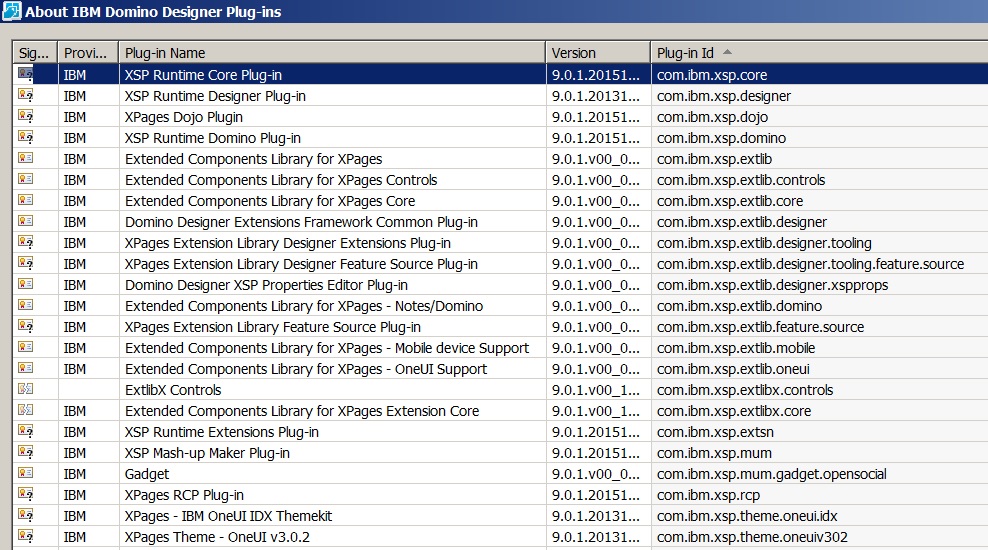The image size is (988, 550).
Task: Click IBM provider cell in XPages Dojo Plugin row
Action: click(x=88, y=117)
